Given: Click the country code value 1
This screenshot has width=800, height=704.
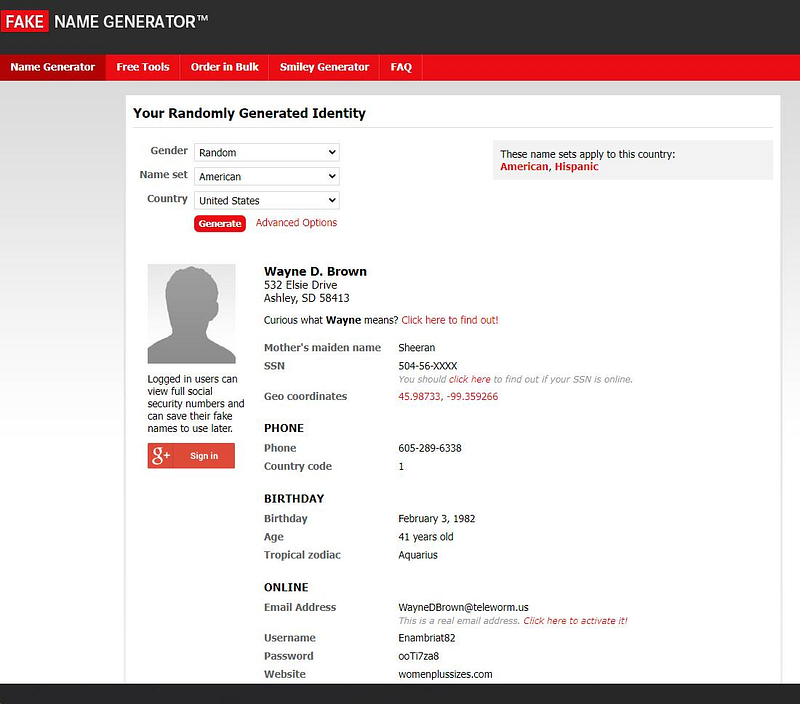Looking at the screenshot, I should click(x=401, y=466).
